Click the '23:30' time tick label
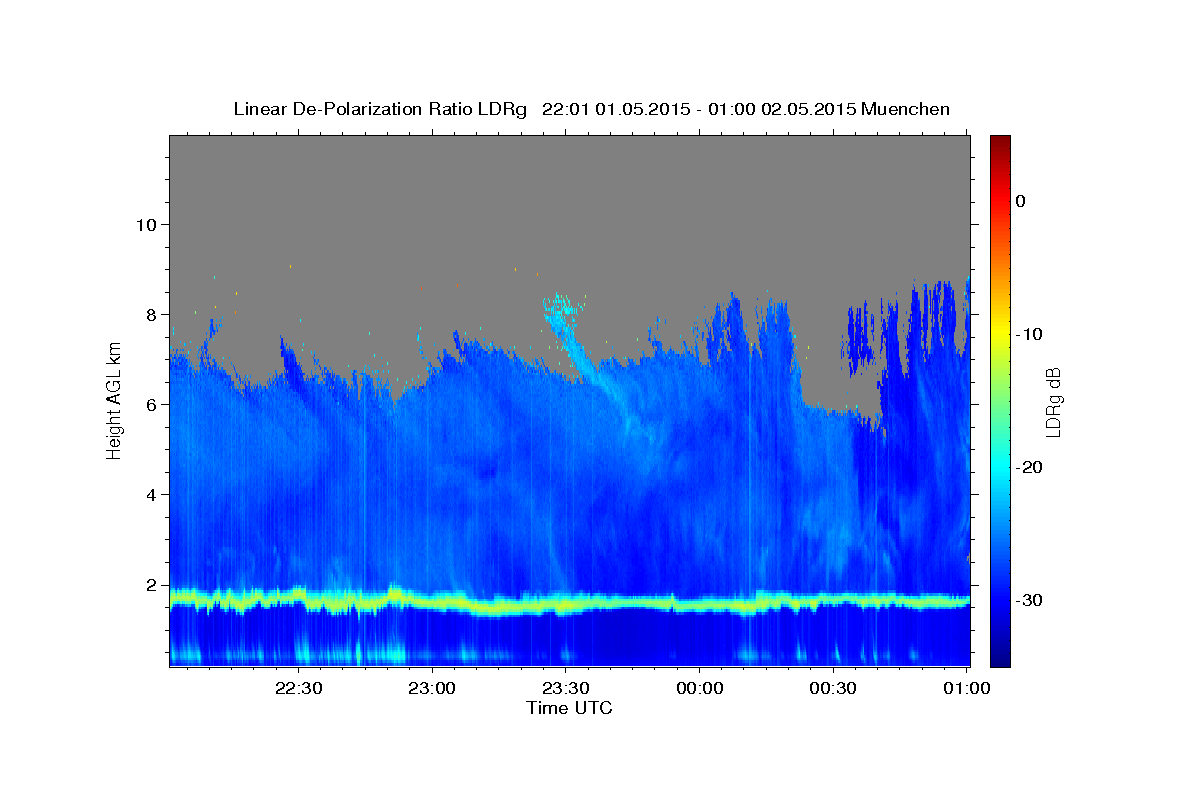The height and width of the screenshot is (800, 1200). 565,689
